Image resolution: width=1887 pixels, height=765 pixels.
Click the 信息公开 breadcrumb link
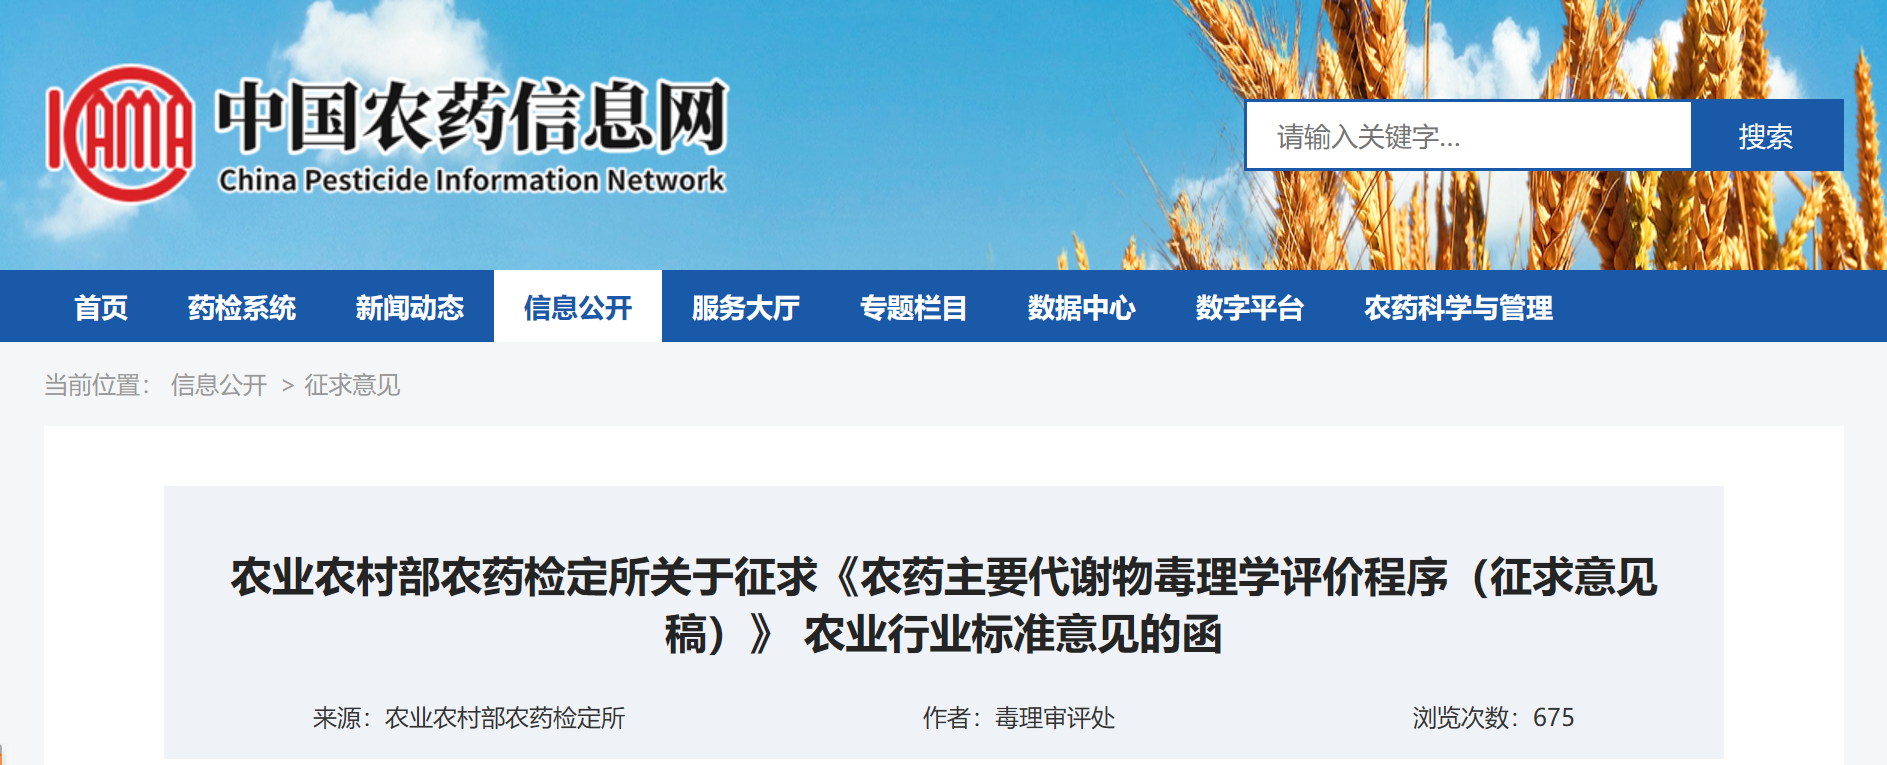point(219,385)
